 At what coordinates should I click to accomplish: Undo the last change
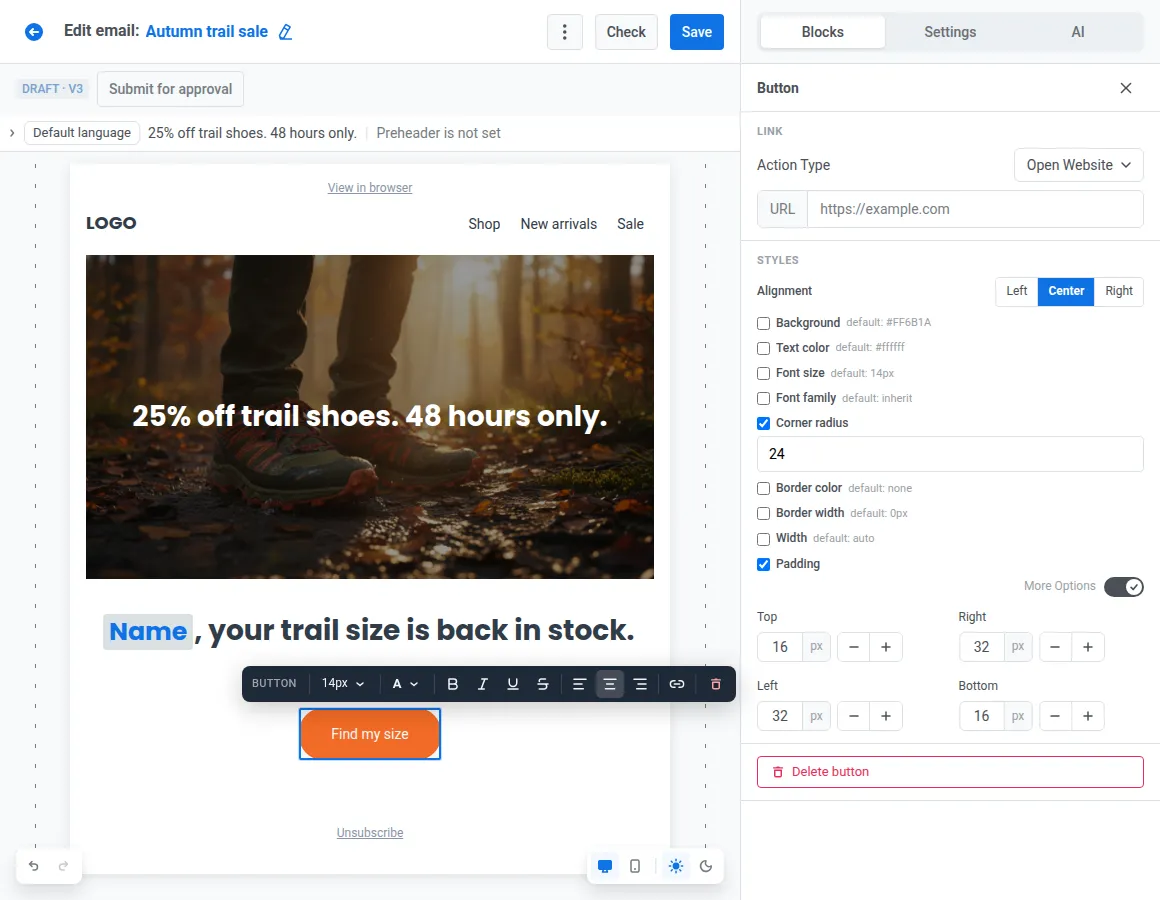34,866
